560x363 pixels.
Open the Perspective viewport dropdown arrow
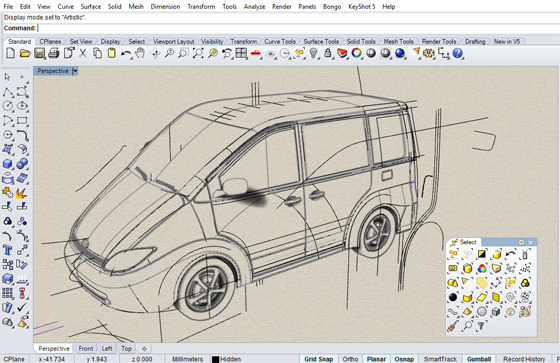(x=75, y=71)
